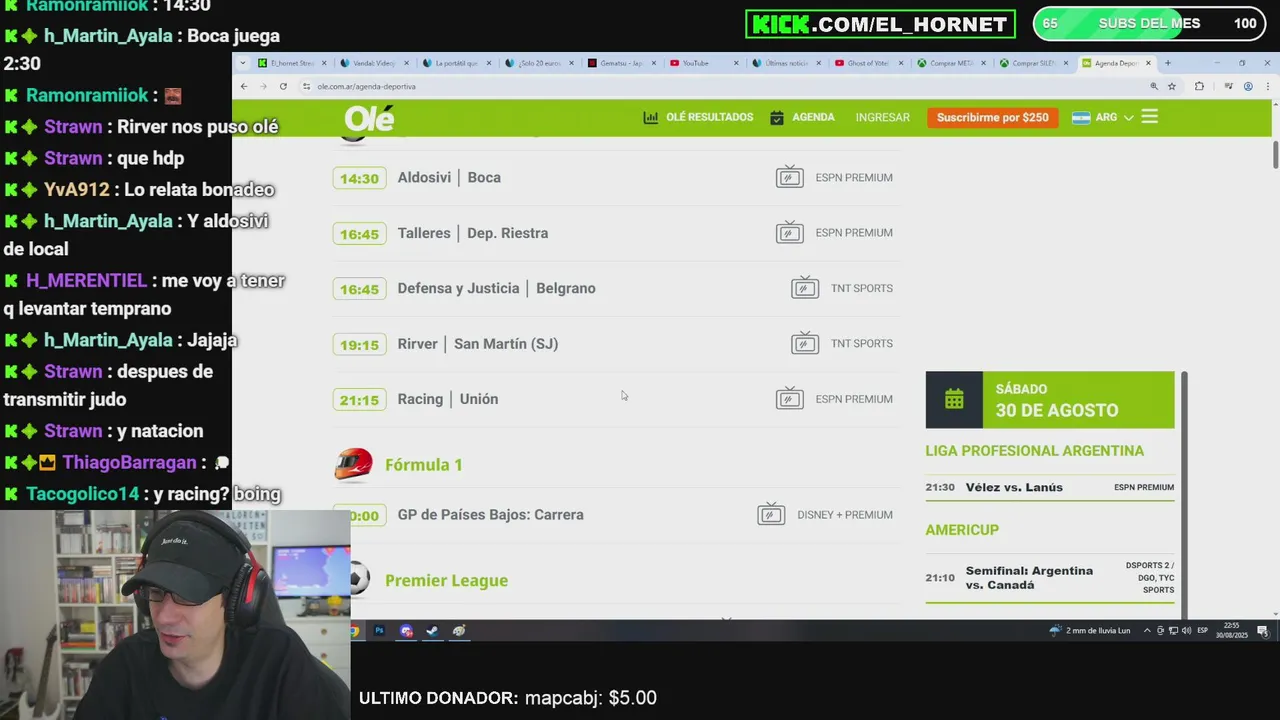
Task: Open the browser zoom magnifier icon
Action: [1154, 86]
